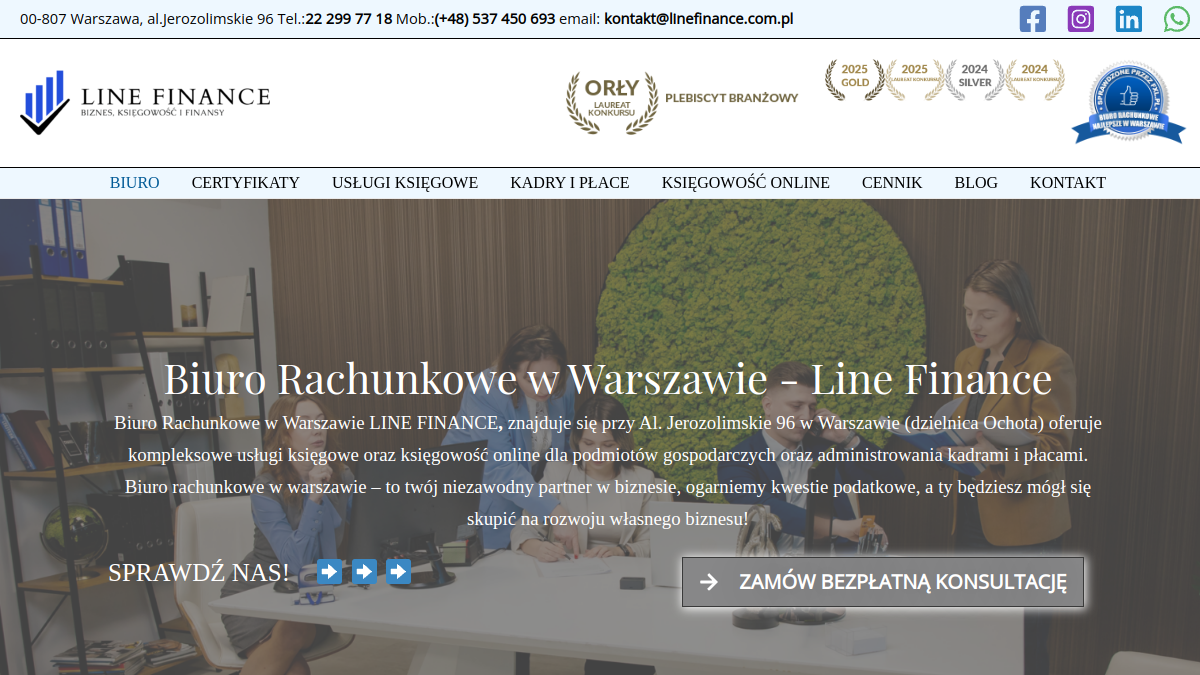Image resolution: width=1200 pixels, height=675 pixels.
Task: Click the Line Finance logo
Action: 145,102
